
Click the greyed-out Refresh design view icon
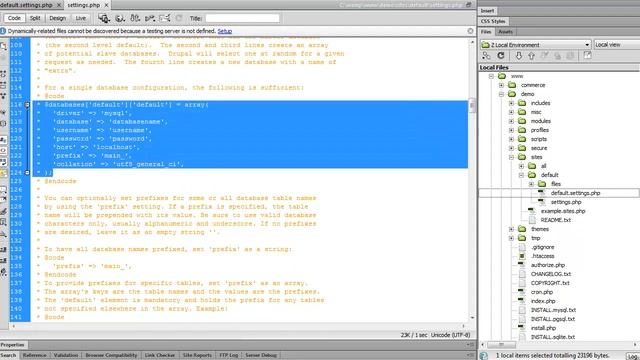179,18
